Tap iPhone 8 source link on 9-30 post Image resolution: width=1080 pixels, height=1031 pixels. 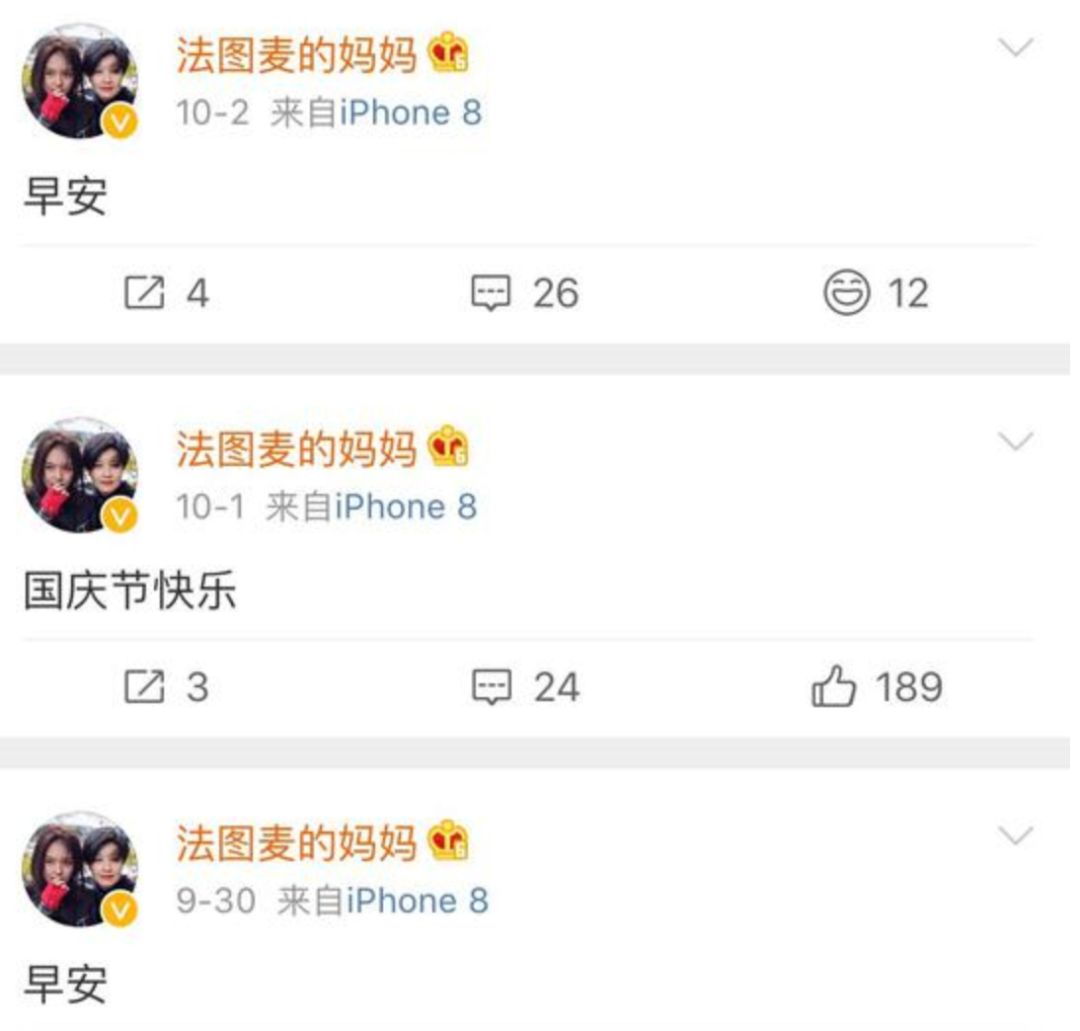[x=417, y=900]
